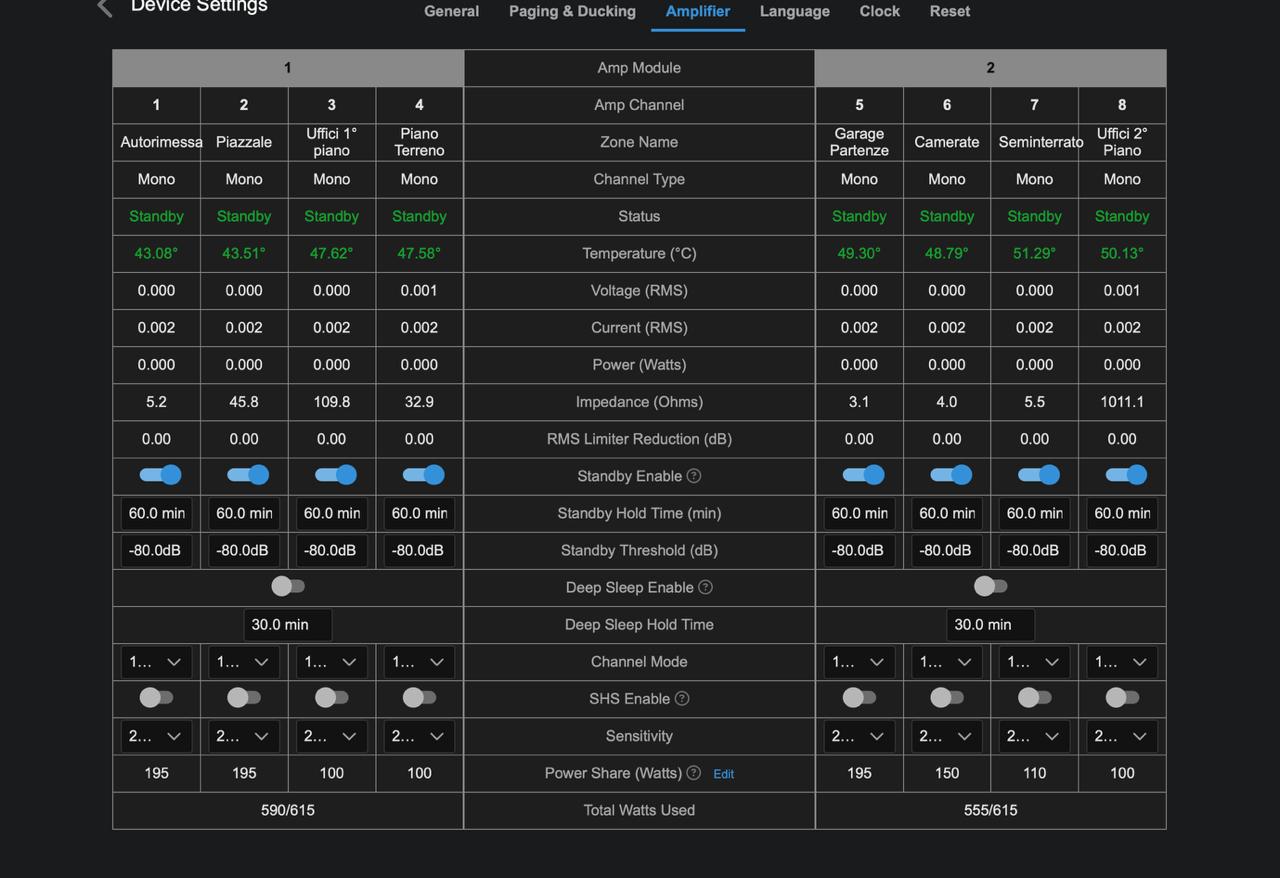Enable SHS for channel 2
The image size is (1280, 878).
[x=244, y=697]
